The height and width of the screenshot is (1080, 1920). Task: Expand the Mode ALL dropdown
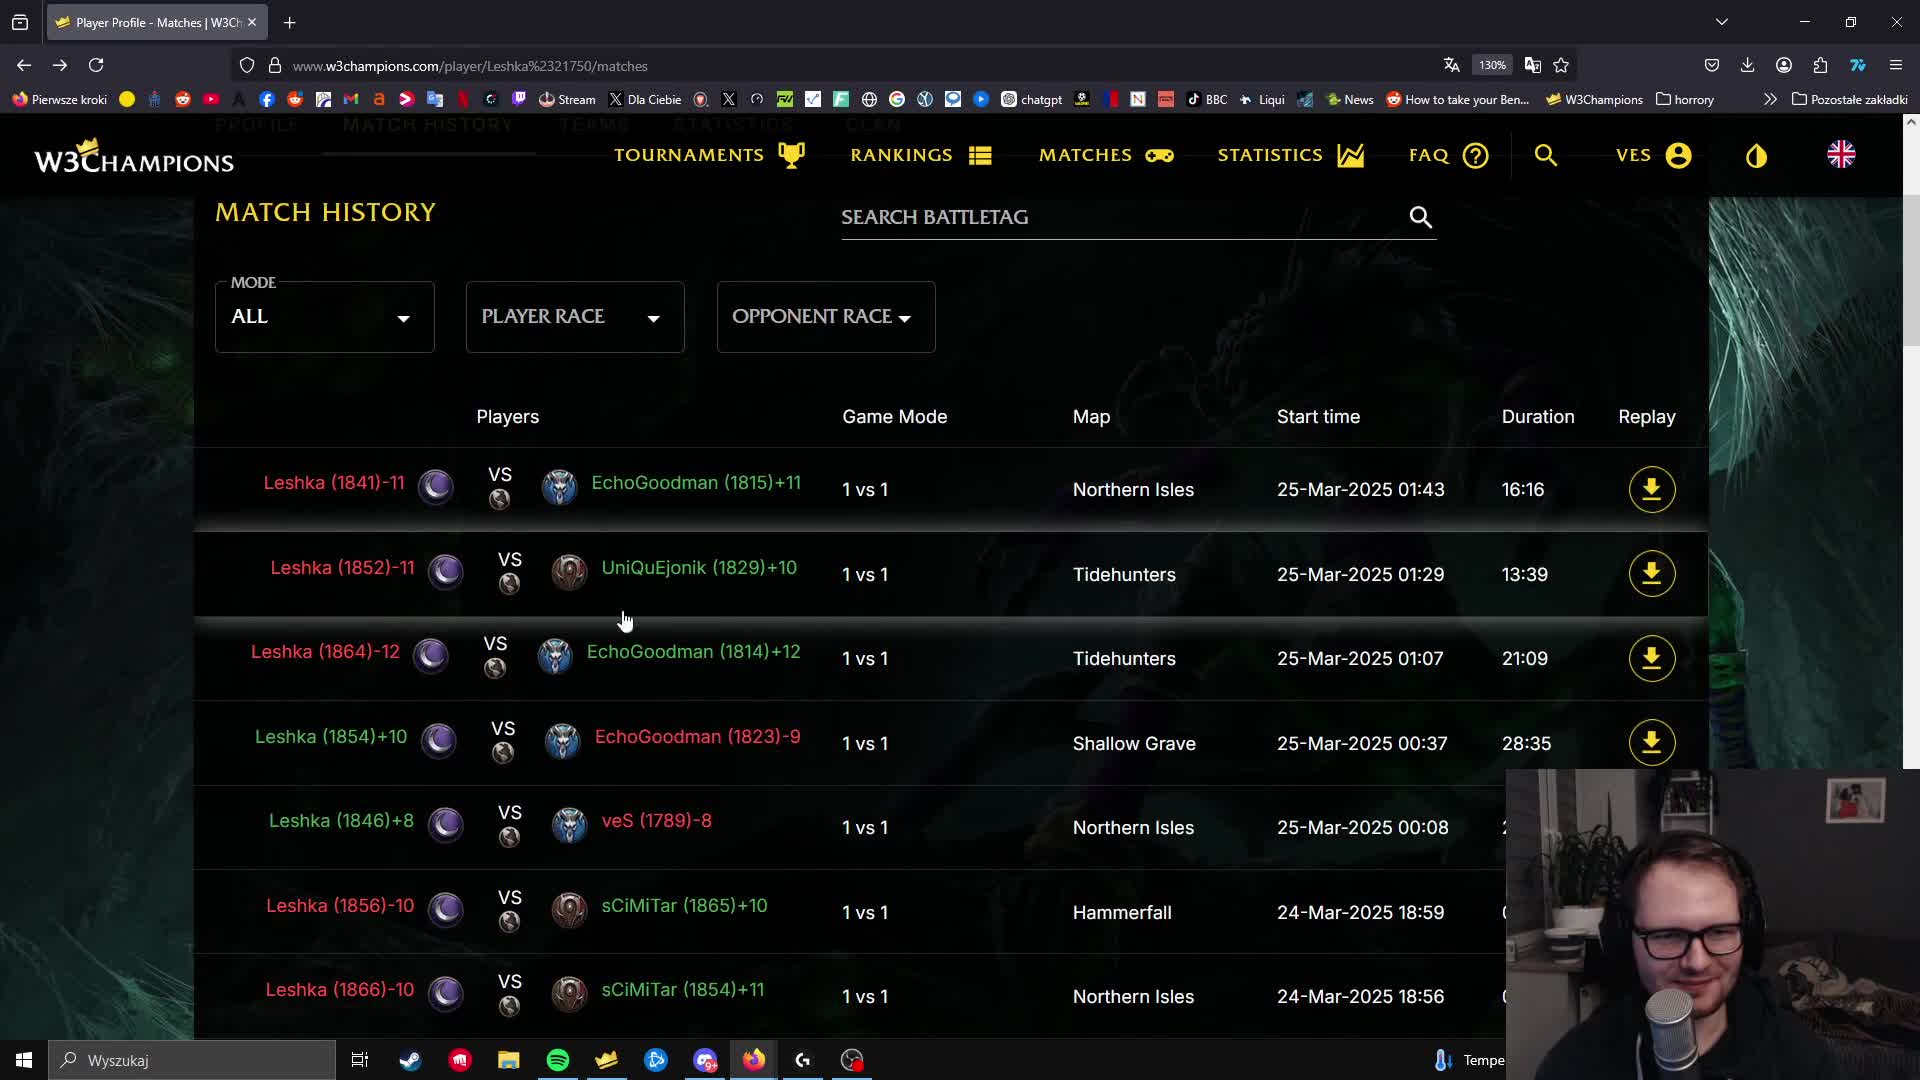tap(324, 317)
